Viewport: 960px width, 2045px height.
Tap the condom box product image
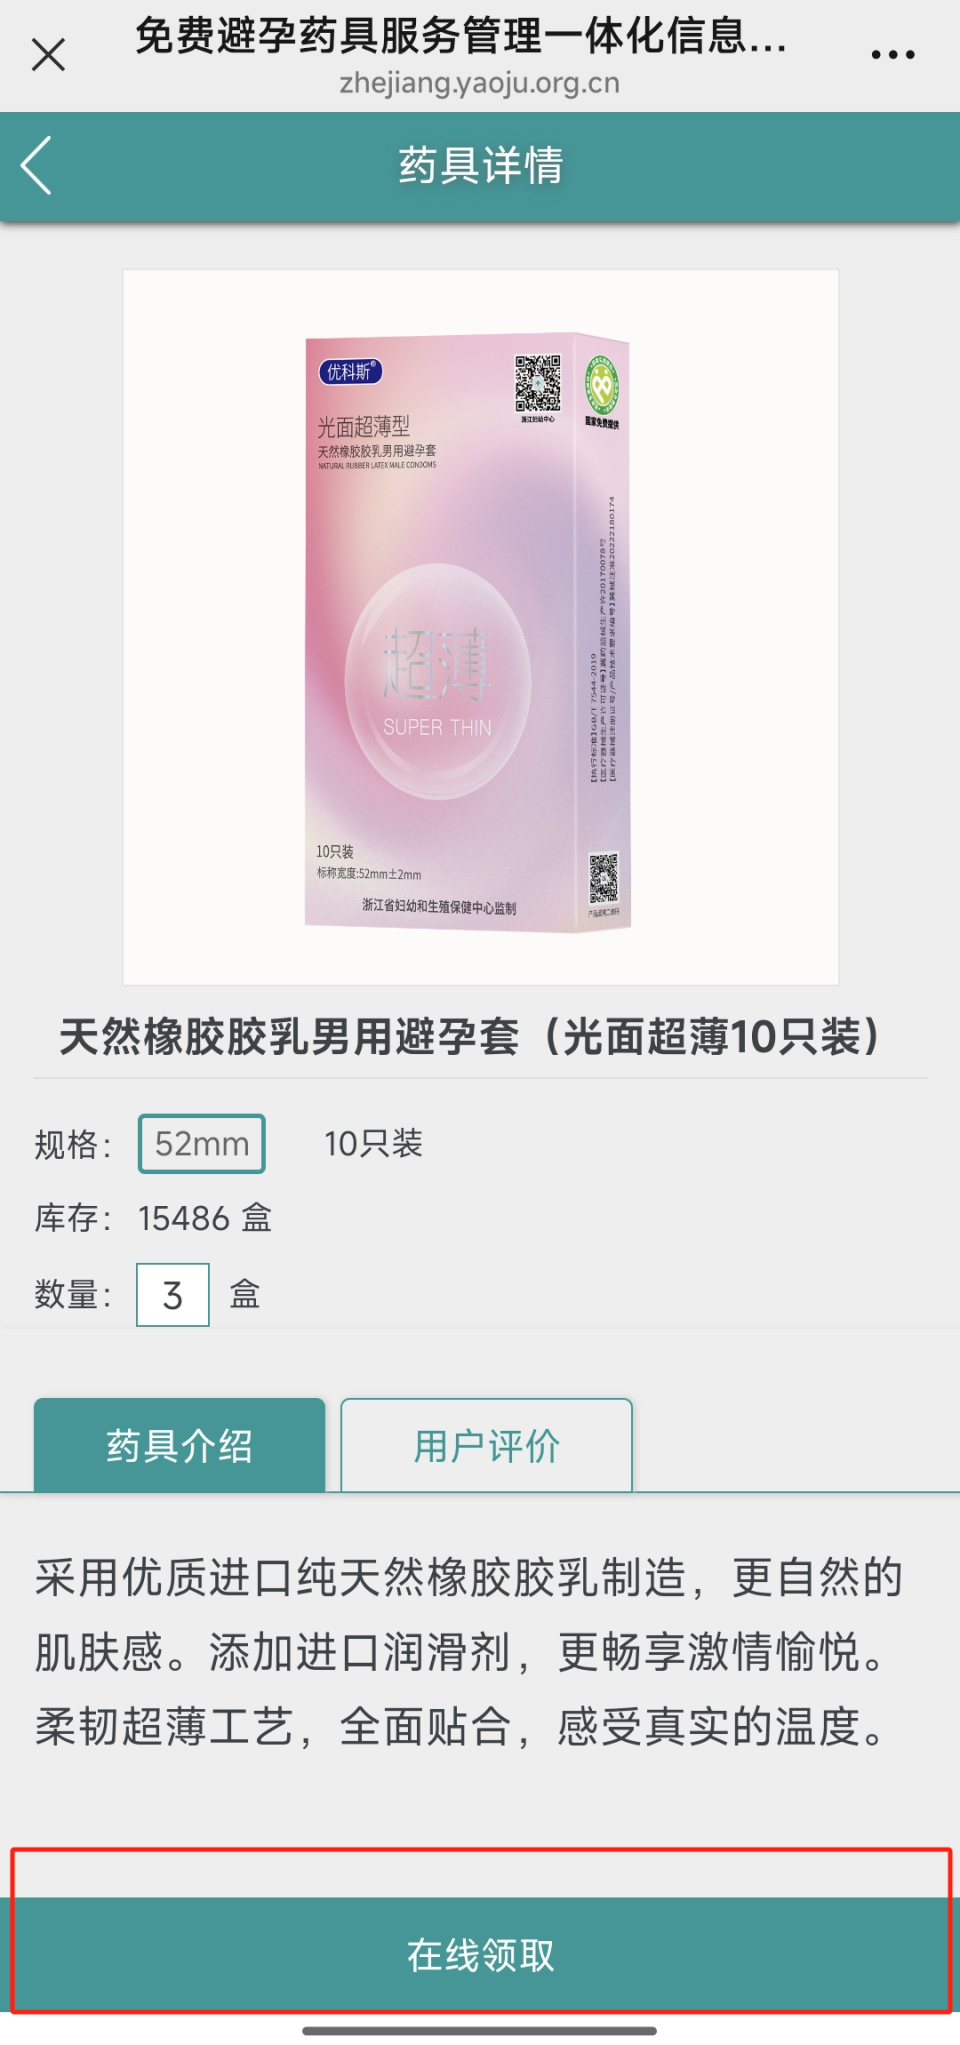[480, 627]
